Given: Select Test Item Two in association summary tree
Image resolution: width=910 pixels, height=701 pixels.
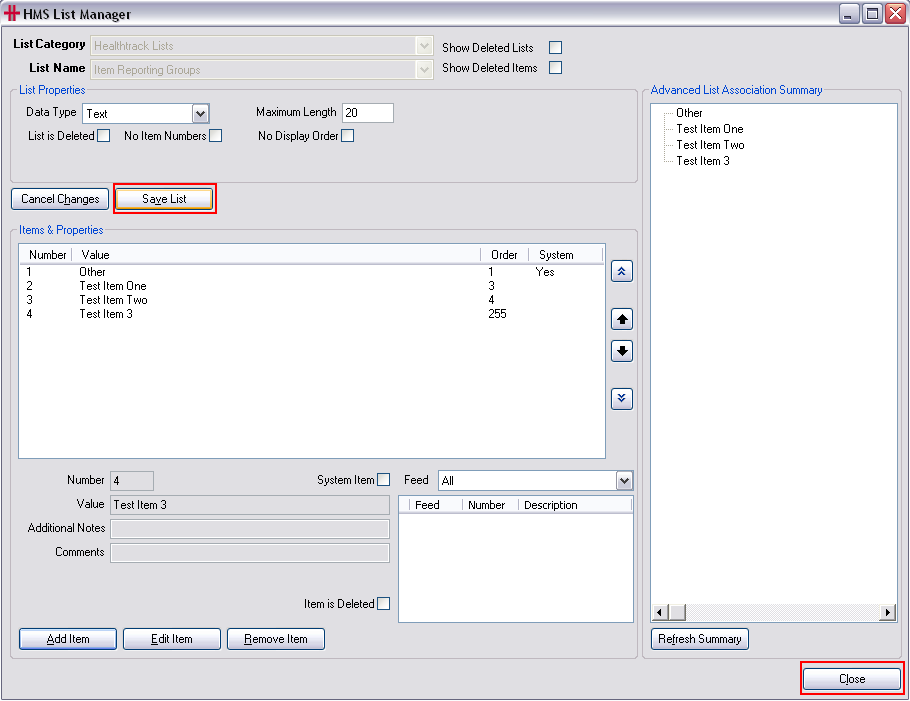Looking at the screenshot, I should point(710,145).
